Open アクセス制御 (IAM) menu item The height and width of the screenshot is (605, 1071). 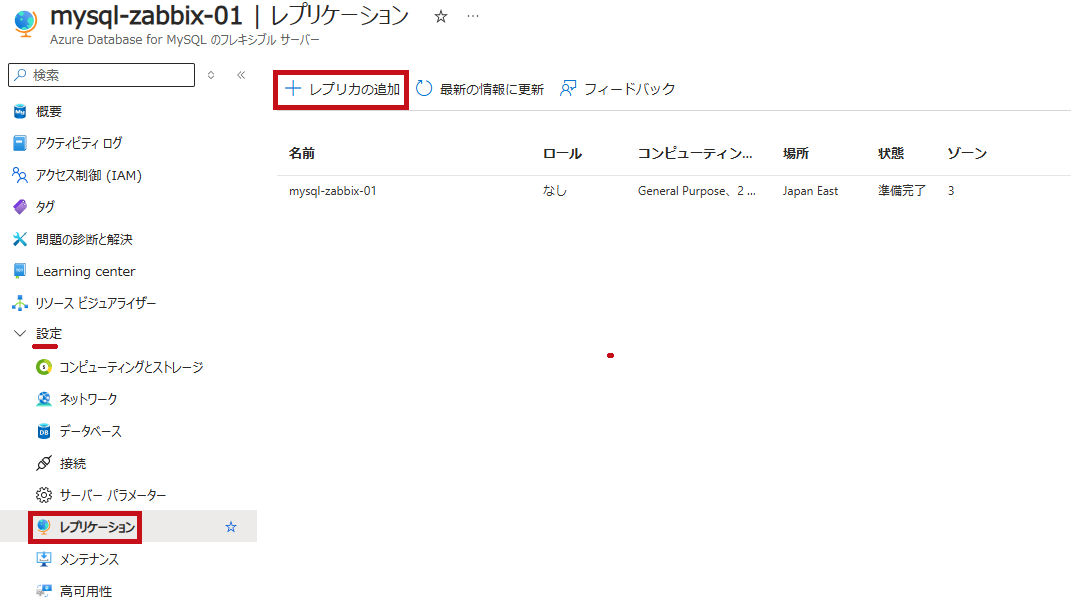[77, 175]
